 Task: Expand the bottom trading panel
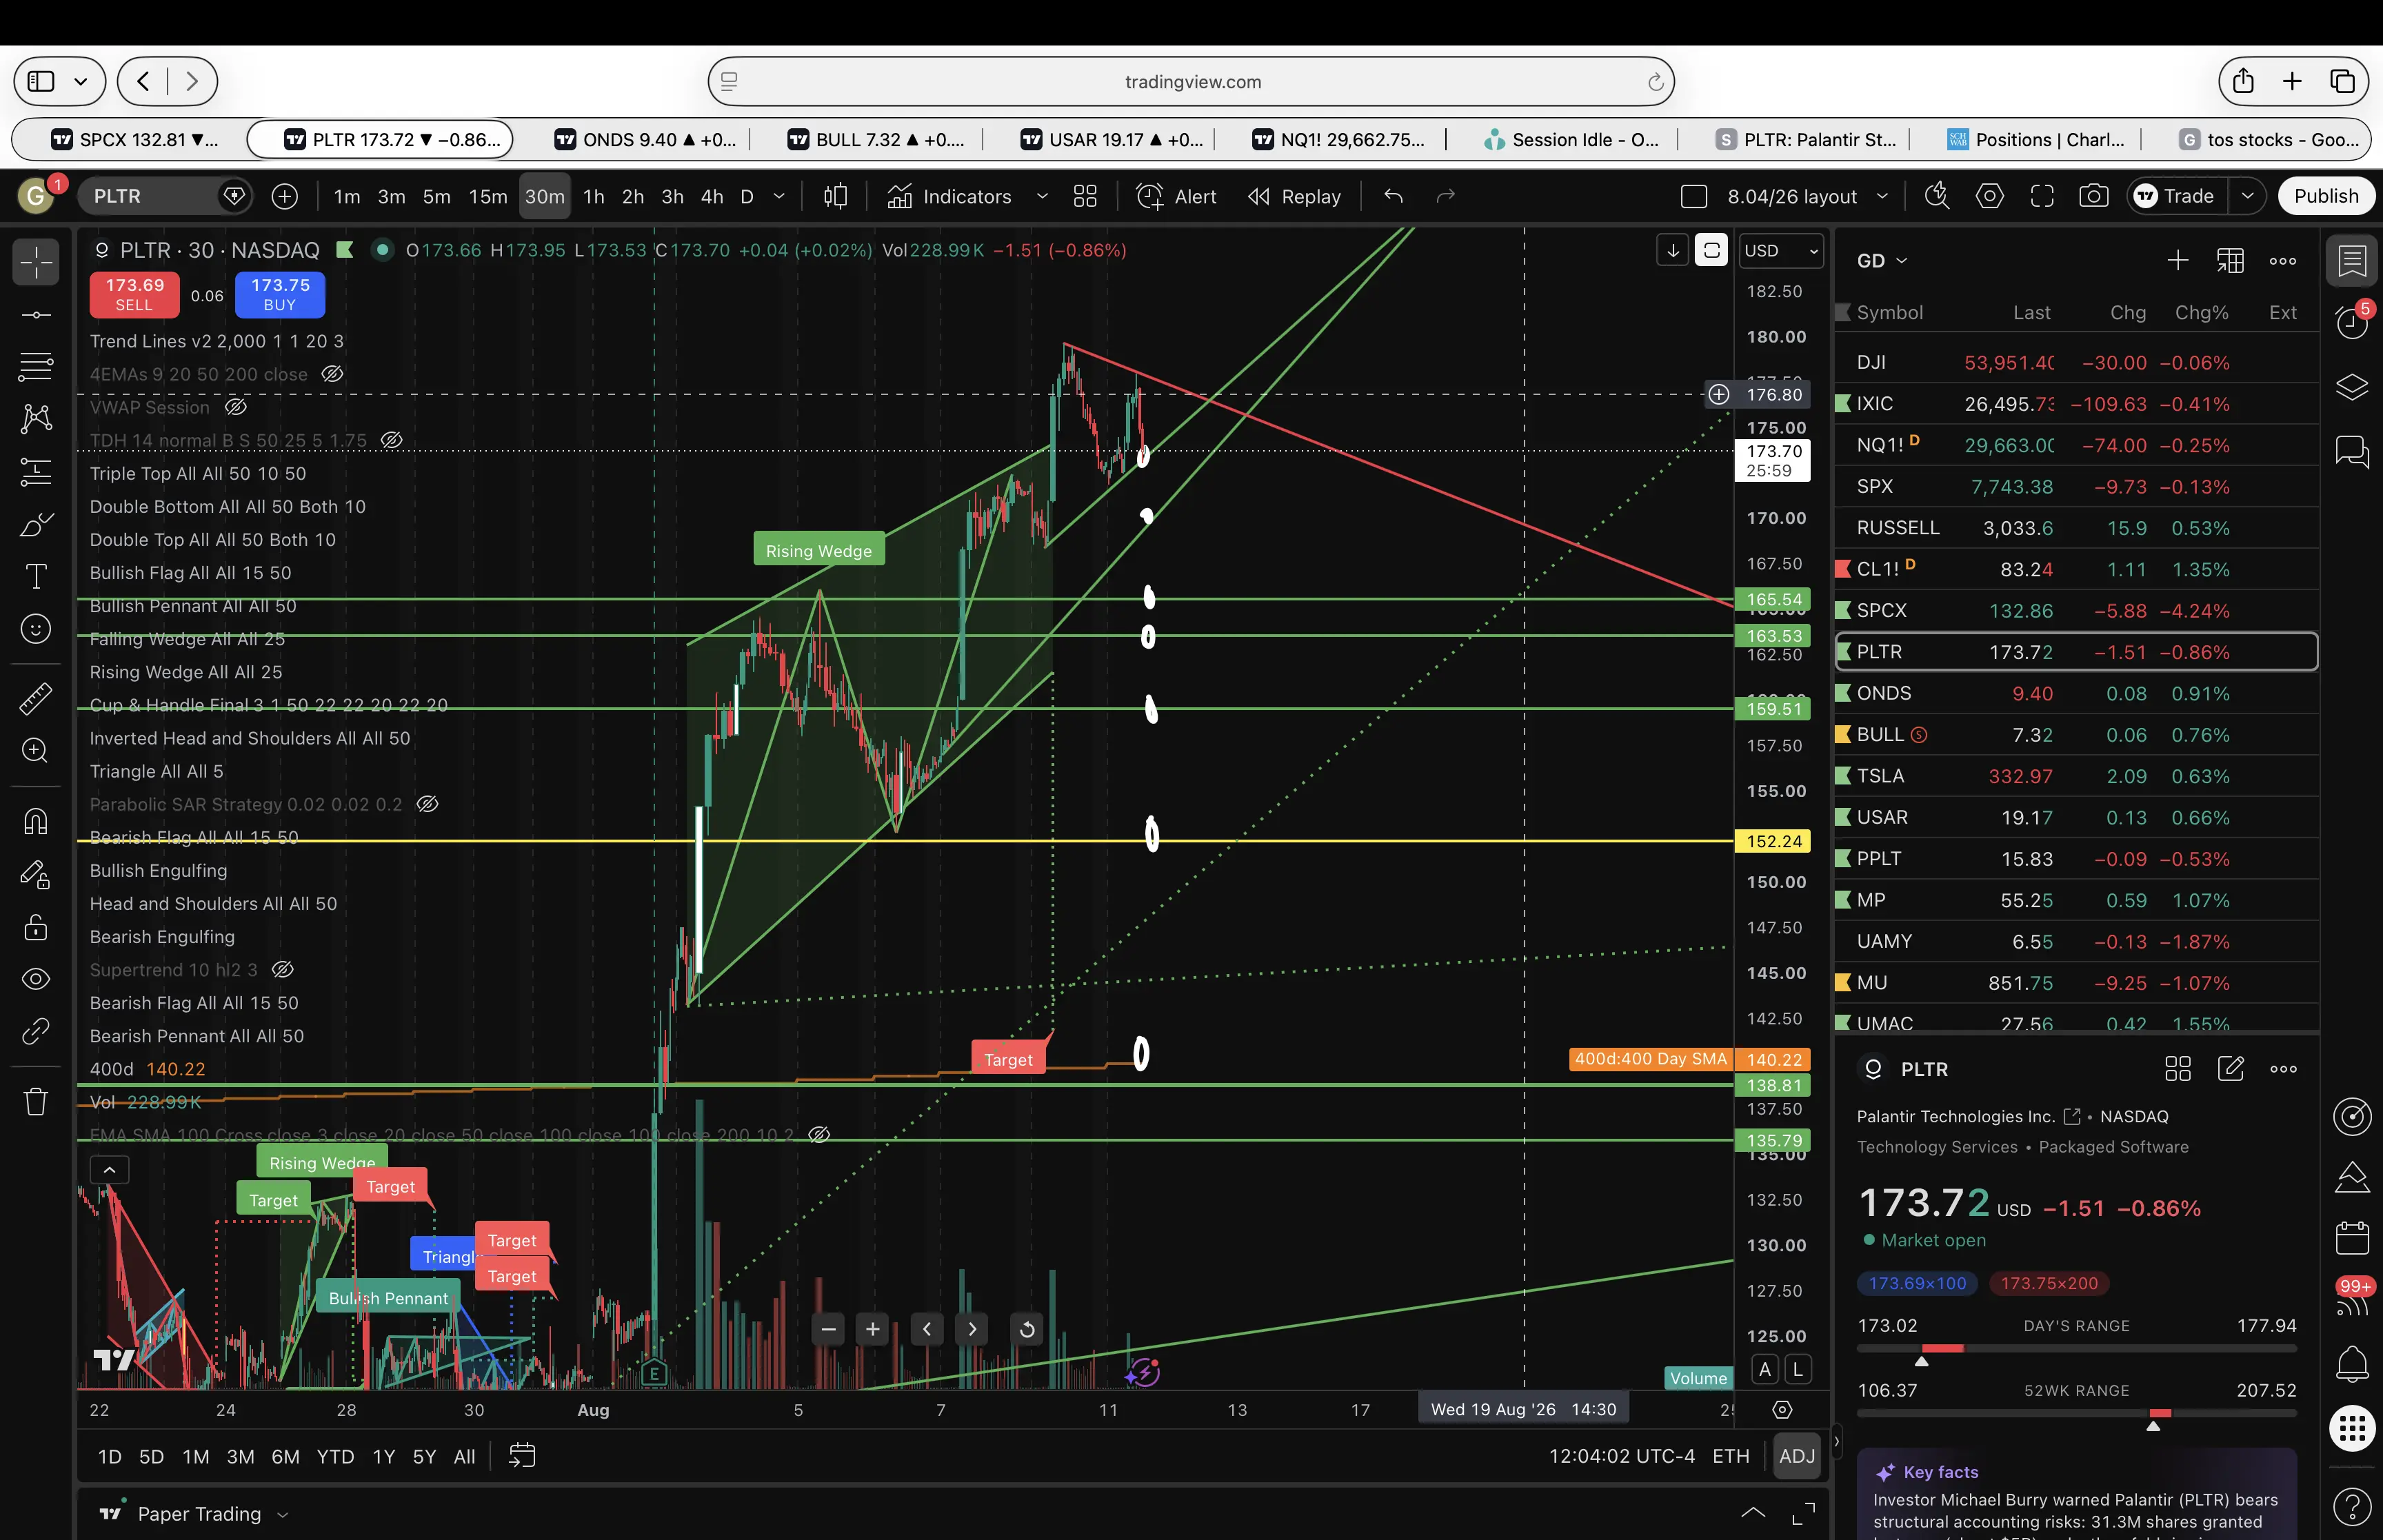[1753, 1514]
